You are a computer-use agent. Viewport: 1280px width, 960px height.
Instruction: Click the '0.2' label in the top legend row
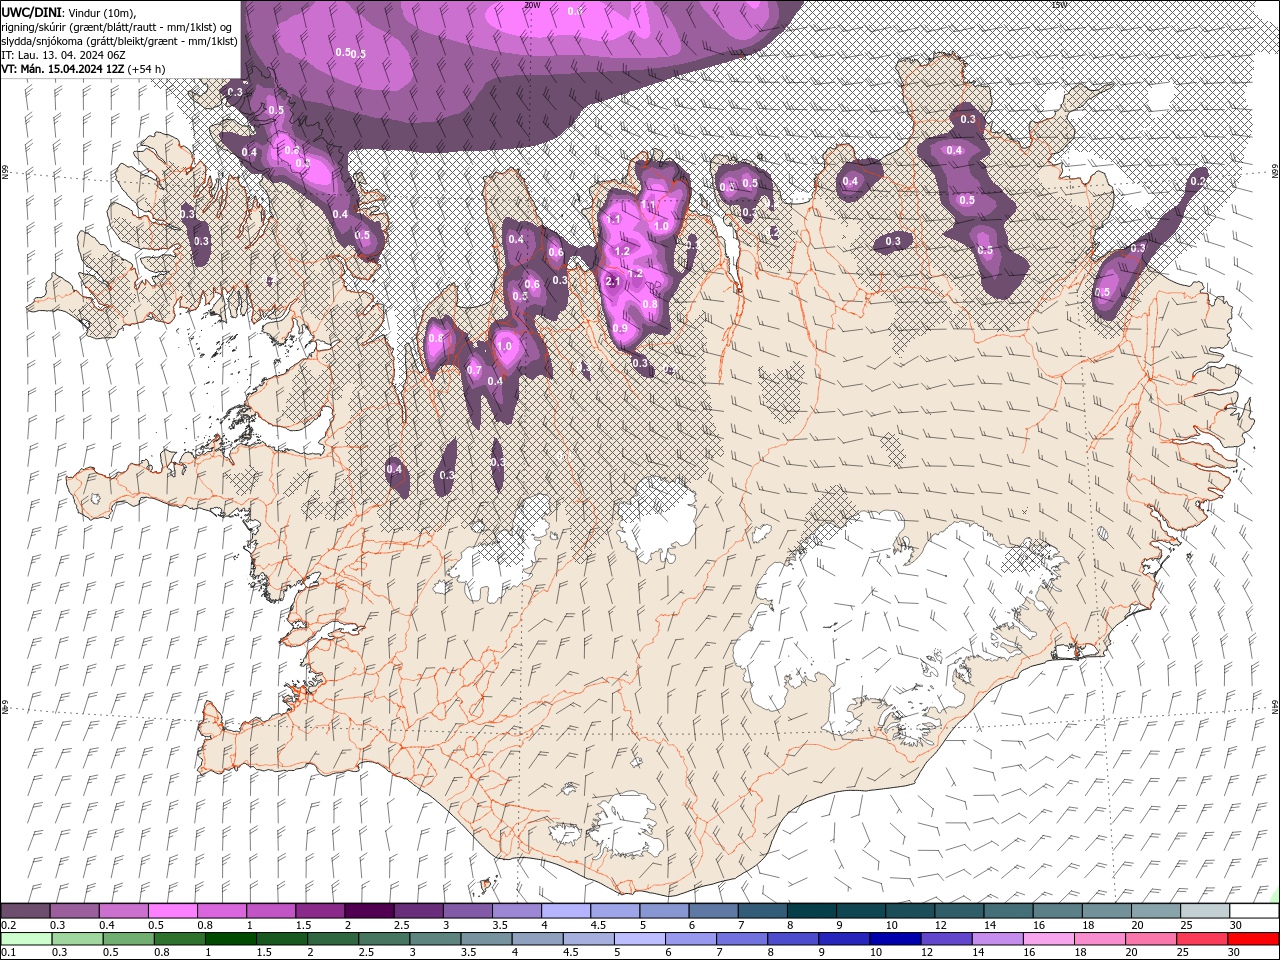tap(7, 925)
